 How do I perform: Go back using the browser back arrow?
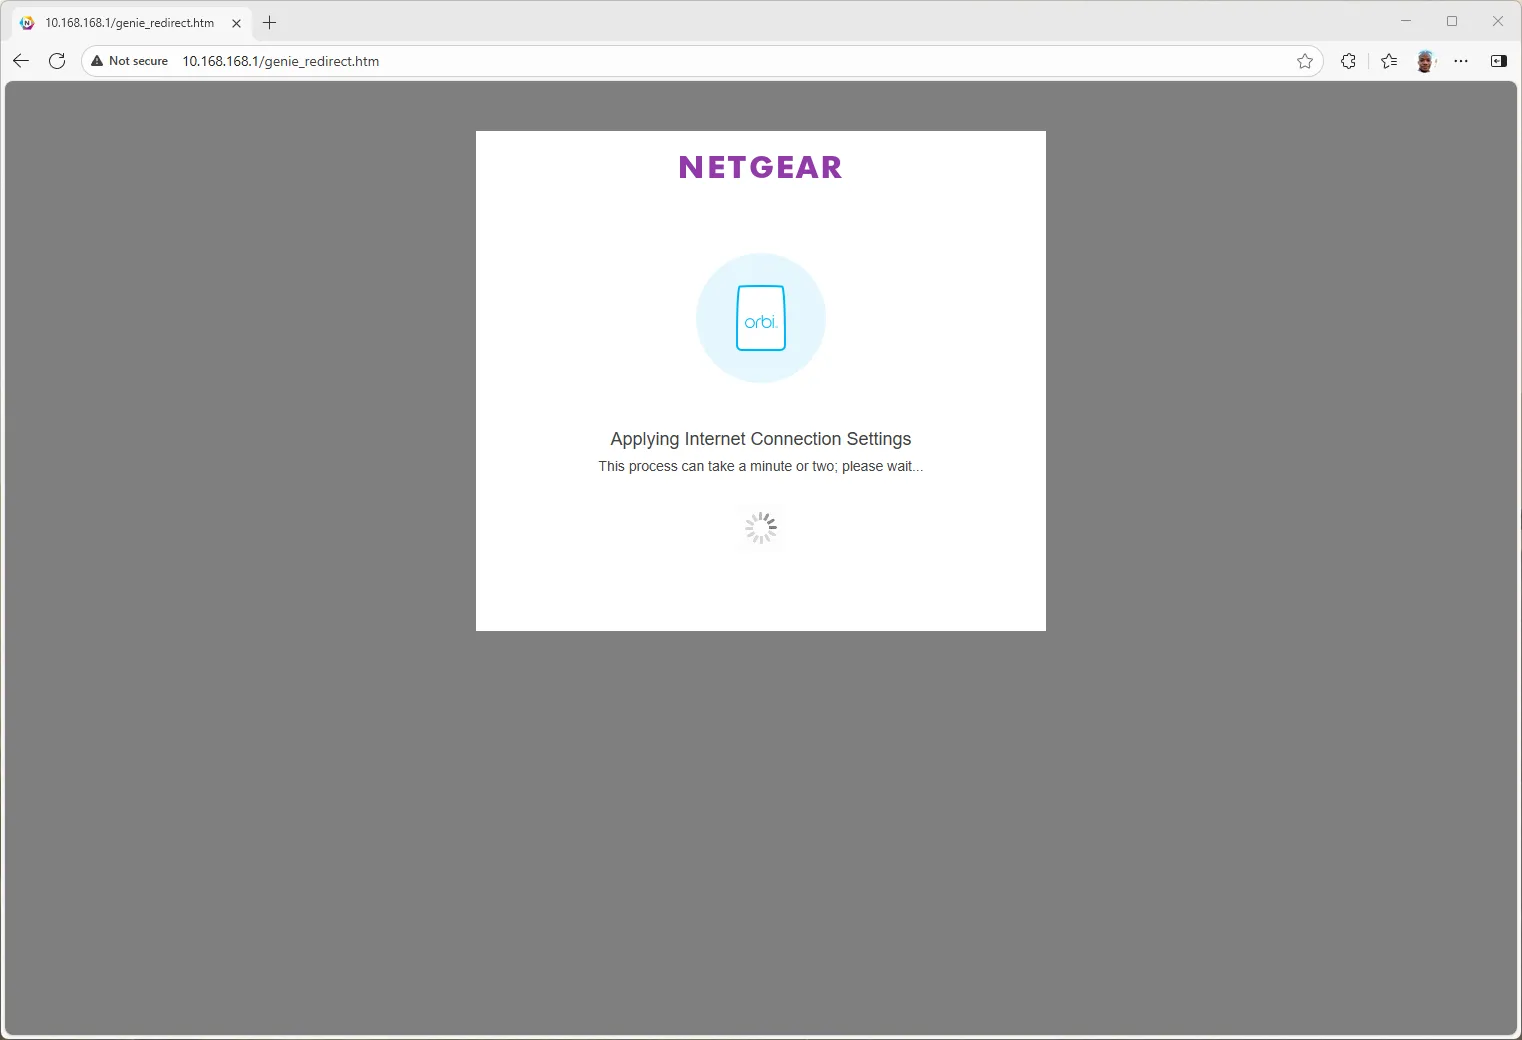click(x=21, y=61)
